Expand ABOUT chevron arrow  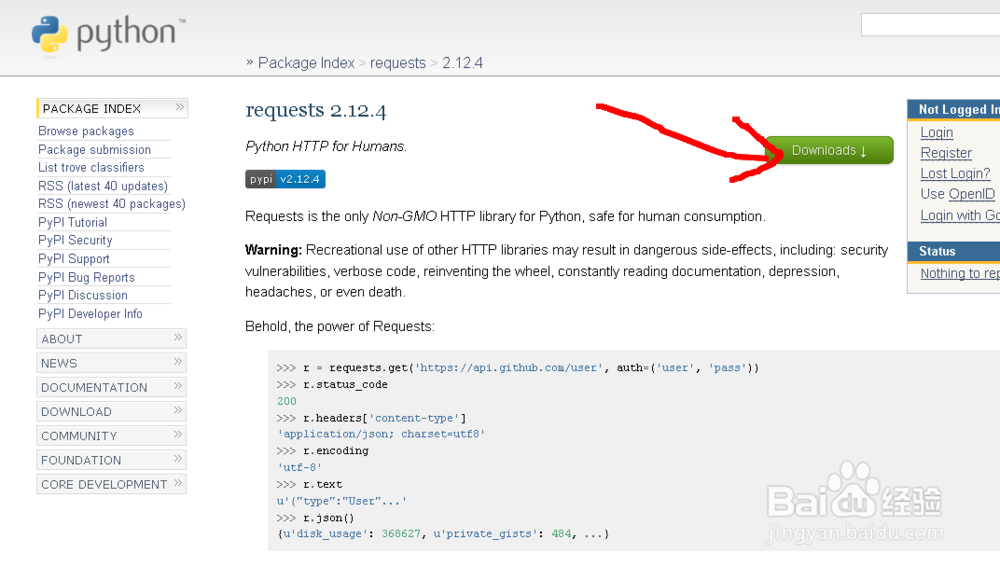coord(178,337)
